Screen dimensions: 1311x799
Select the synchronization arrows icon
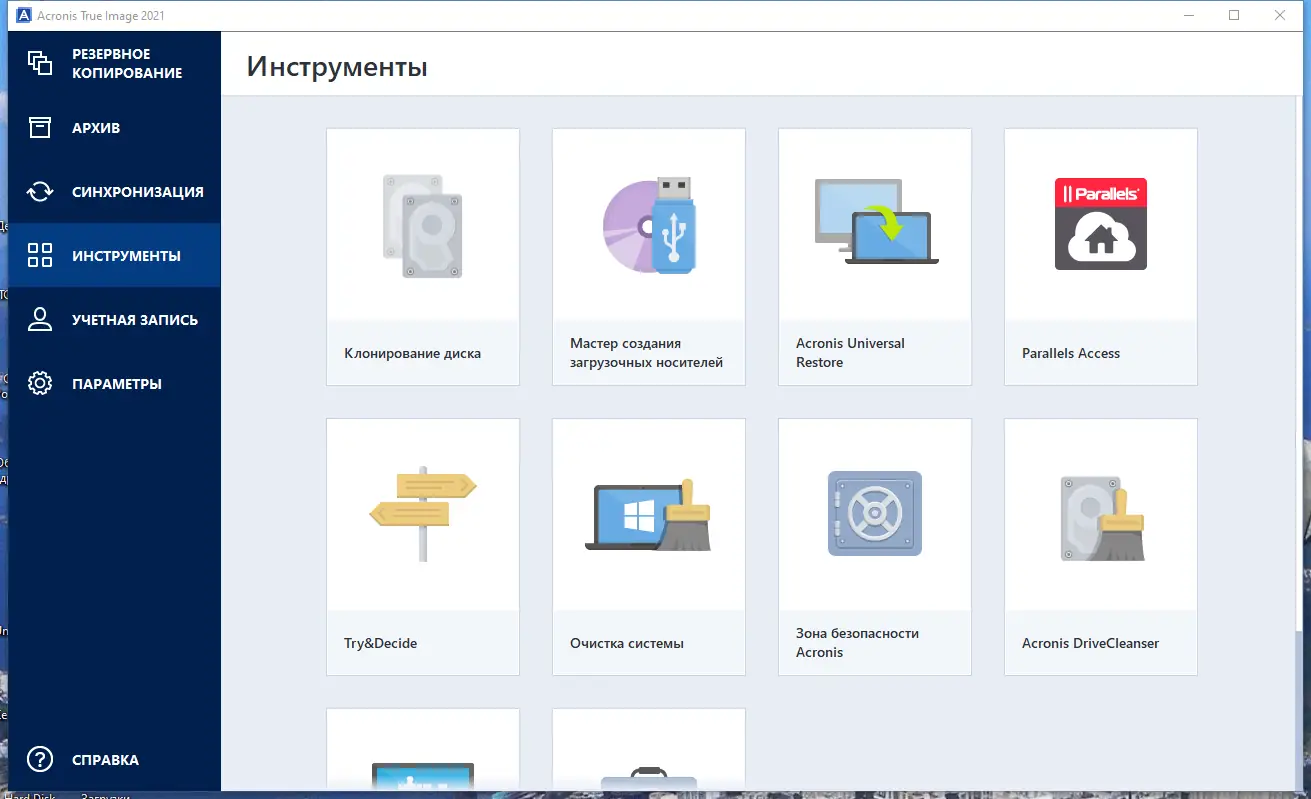[40, 191]
